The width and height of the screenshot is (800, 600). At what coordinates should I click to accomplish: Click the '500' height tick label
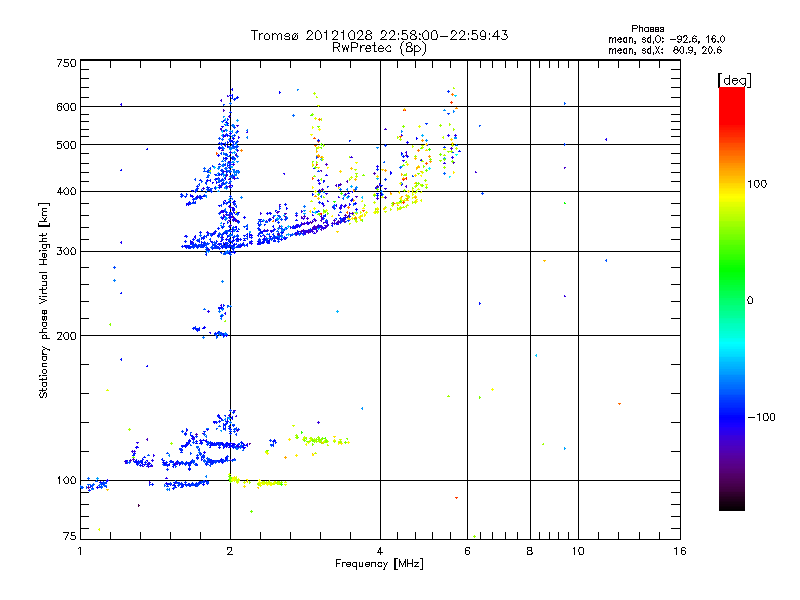pos(66,145)
